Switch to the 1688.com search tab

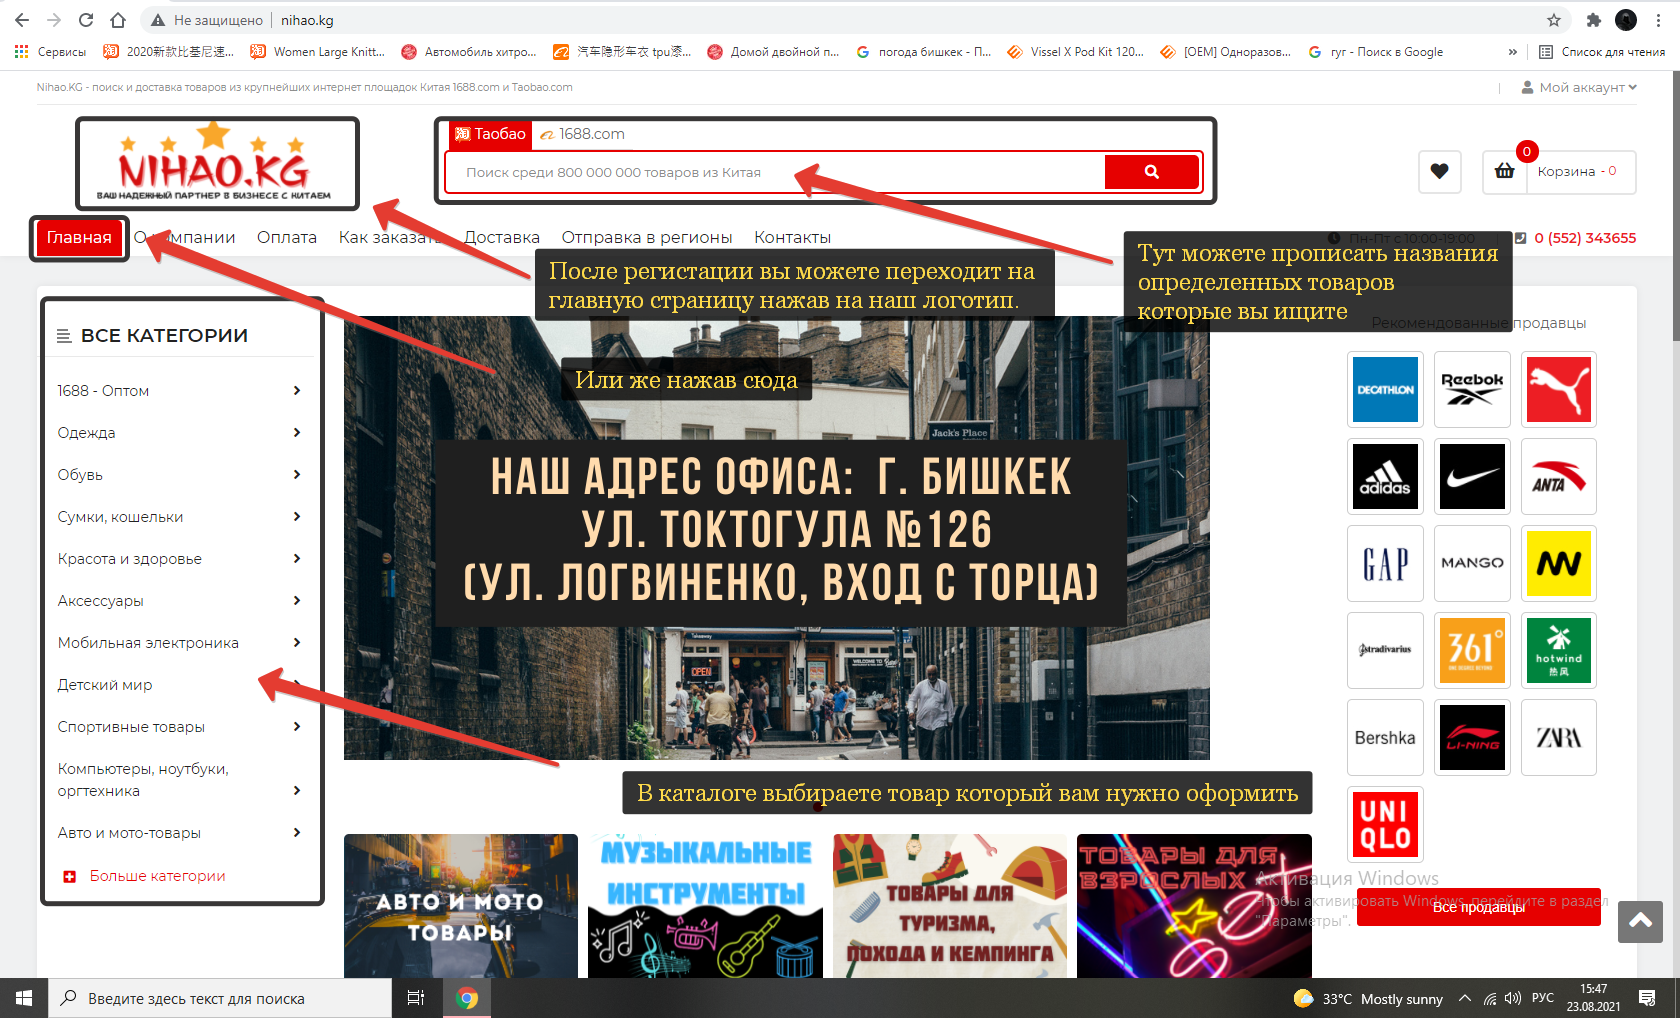582,134
